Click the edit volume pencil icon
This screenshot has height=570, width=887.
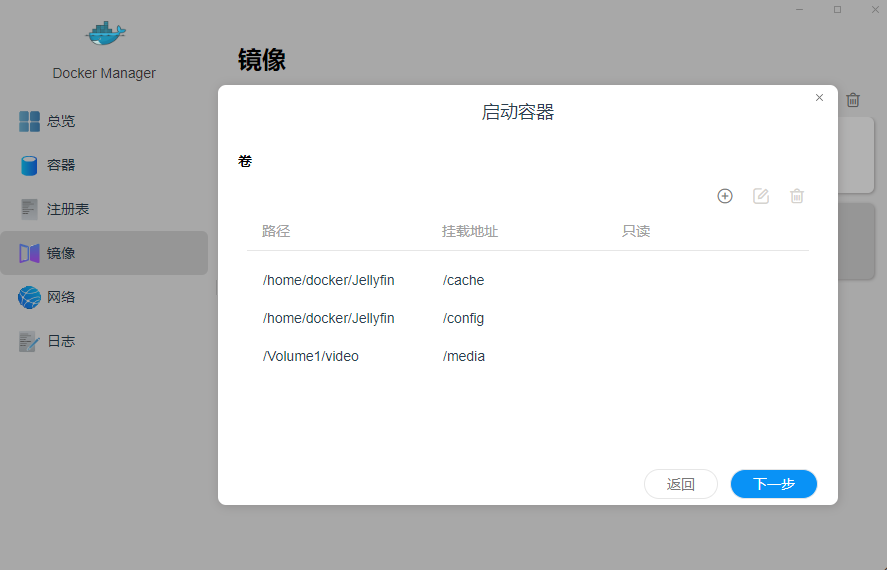tap(761, 196)
